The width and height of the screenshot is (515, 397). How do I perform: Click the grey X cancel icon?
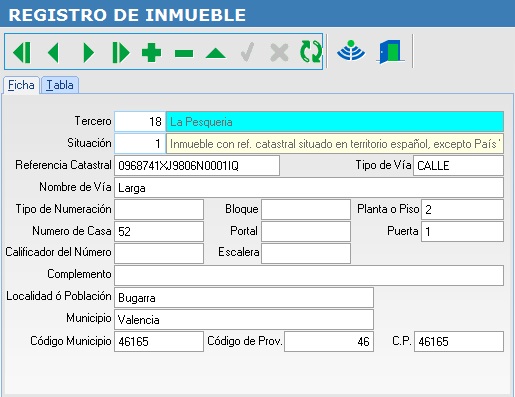[x=279, y=52]
